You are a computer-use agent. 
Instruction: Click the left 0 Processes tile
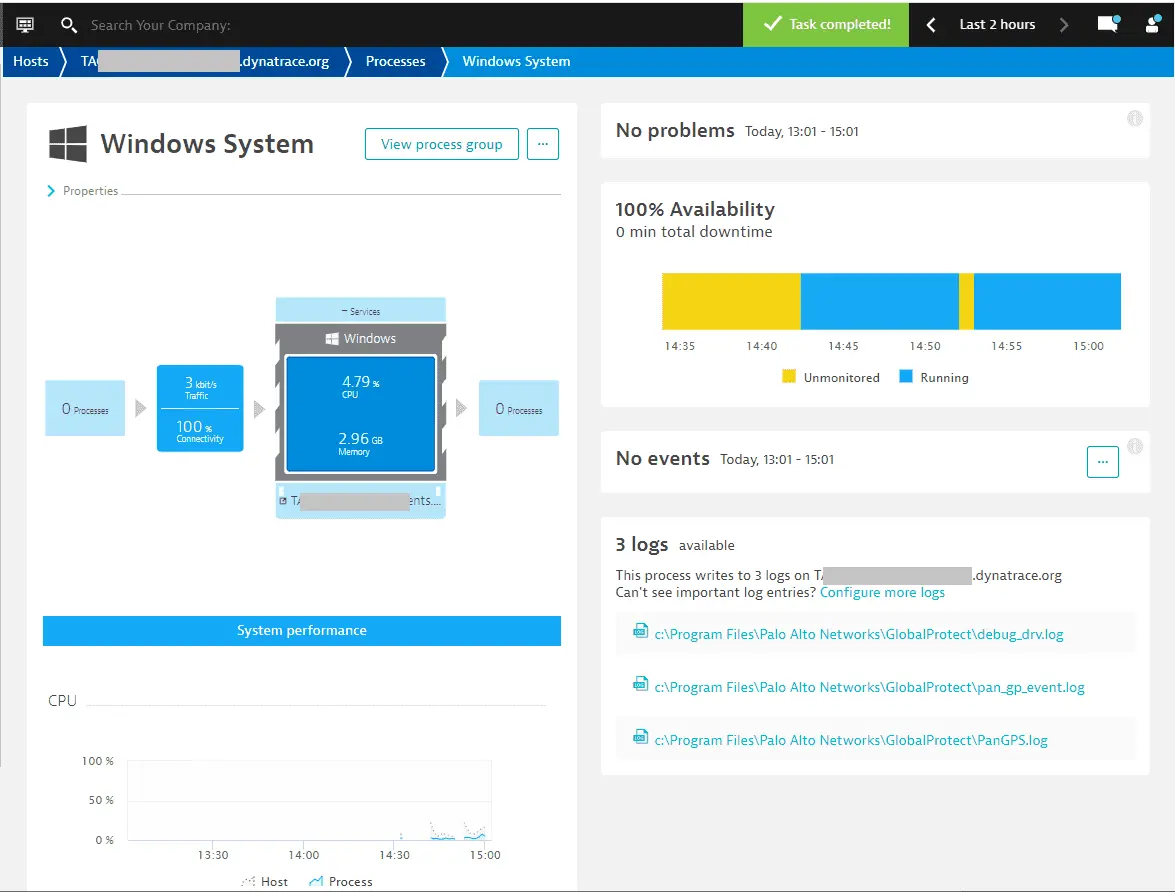click(85, 409)
